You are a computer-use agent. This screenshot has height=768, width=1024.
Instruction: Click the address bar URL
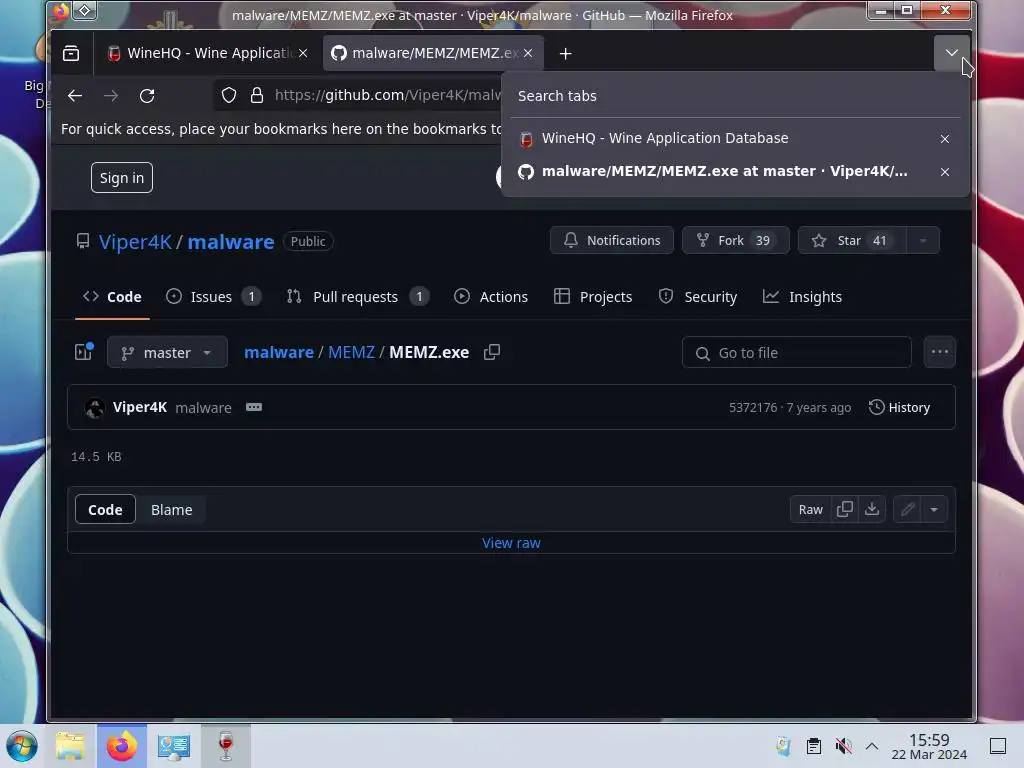pyautogui.click(x=387, y=95)
